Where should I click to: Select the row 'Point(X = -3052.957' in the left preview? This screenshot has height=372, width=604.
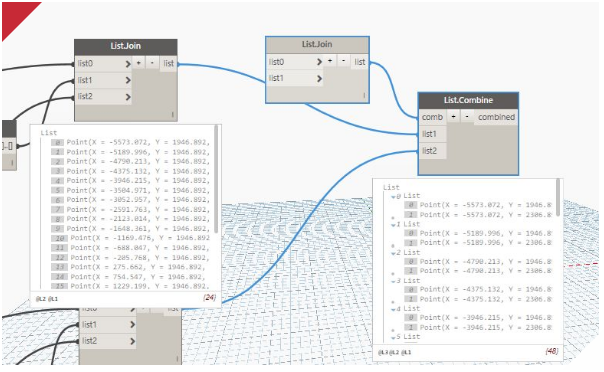pyautogui.click(x=131, y=200)
